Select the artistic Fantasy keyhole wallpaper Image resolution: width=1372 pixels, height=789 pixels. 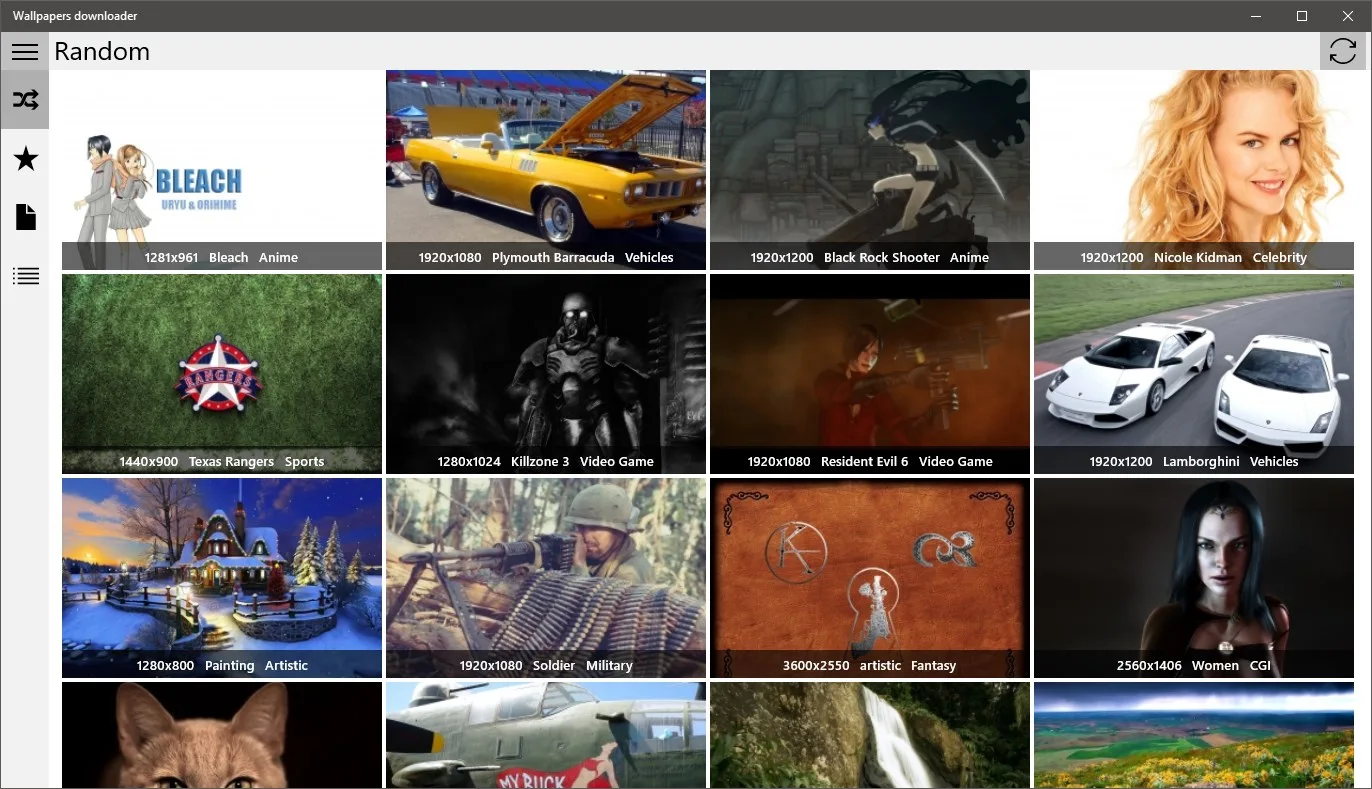point(870,578)
